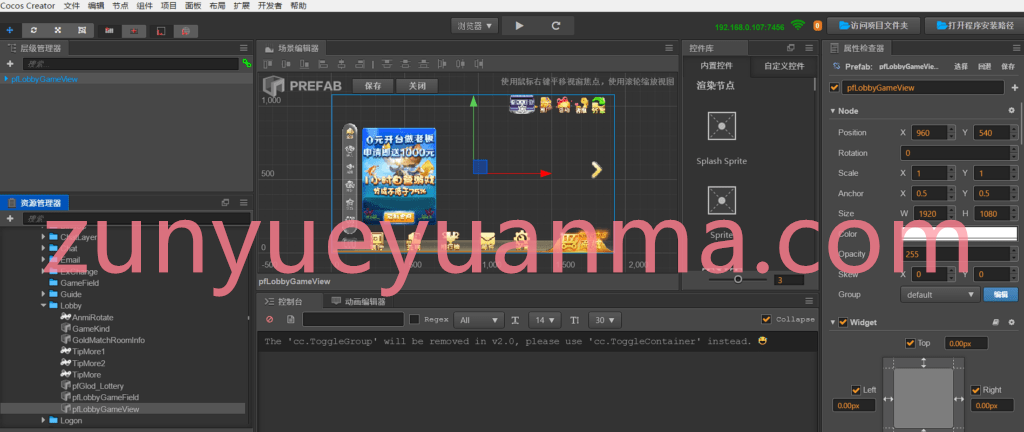The image size is (1024, 432).
Task: Toggle the console Collapse checkbox
Action: (766, 320)
